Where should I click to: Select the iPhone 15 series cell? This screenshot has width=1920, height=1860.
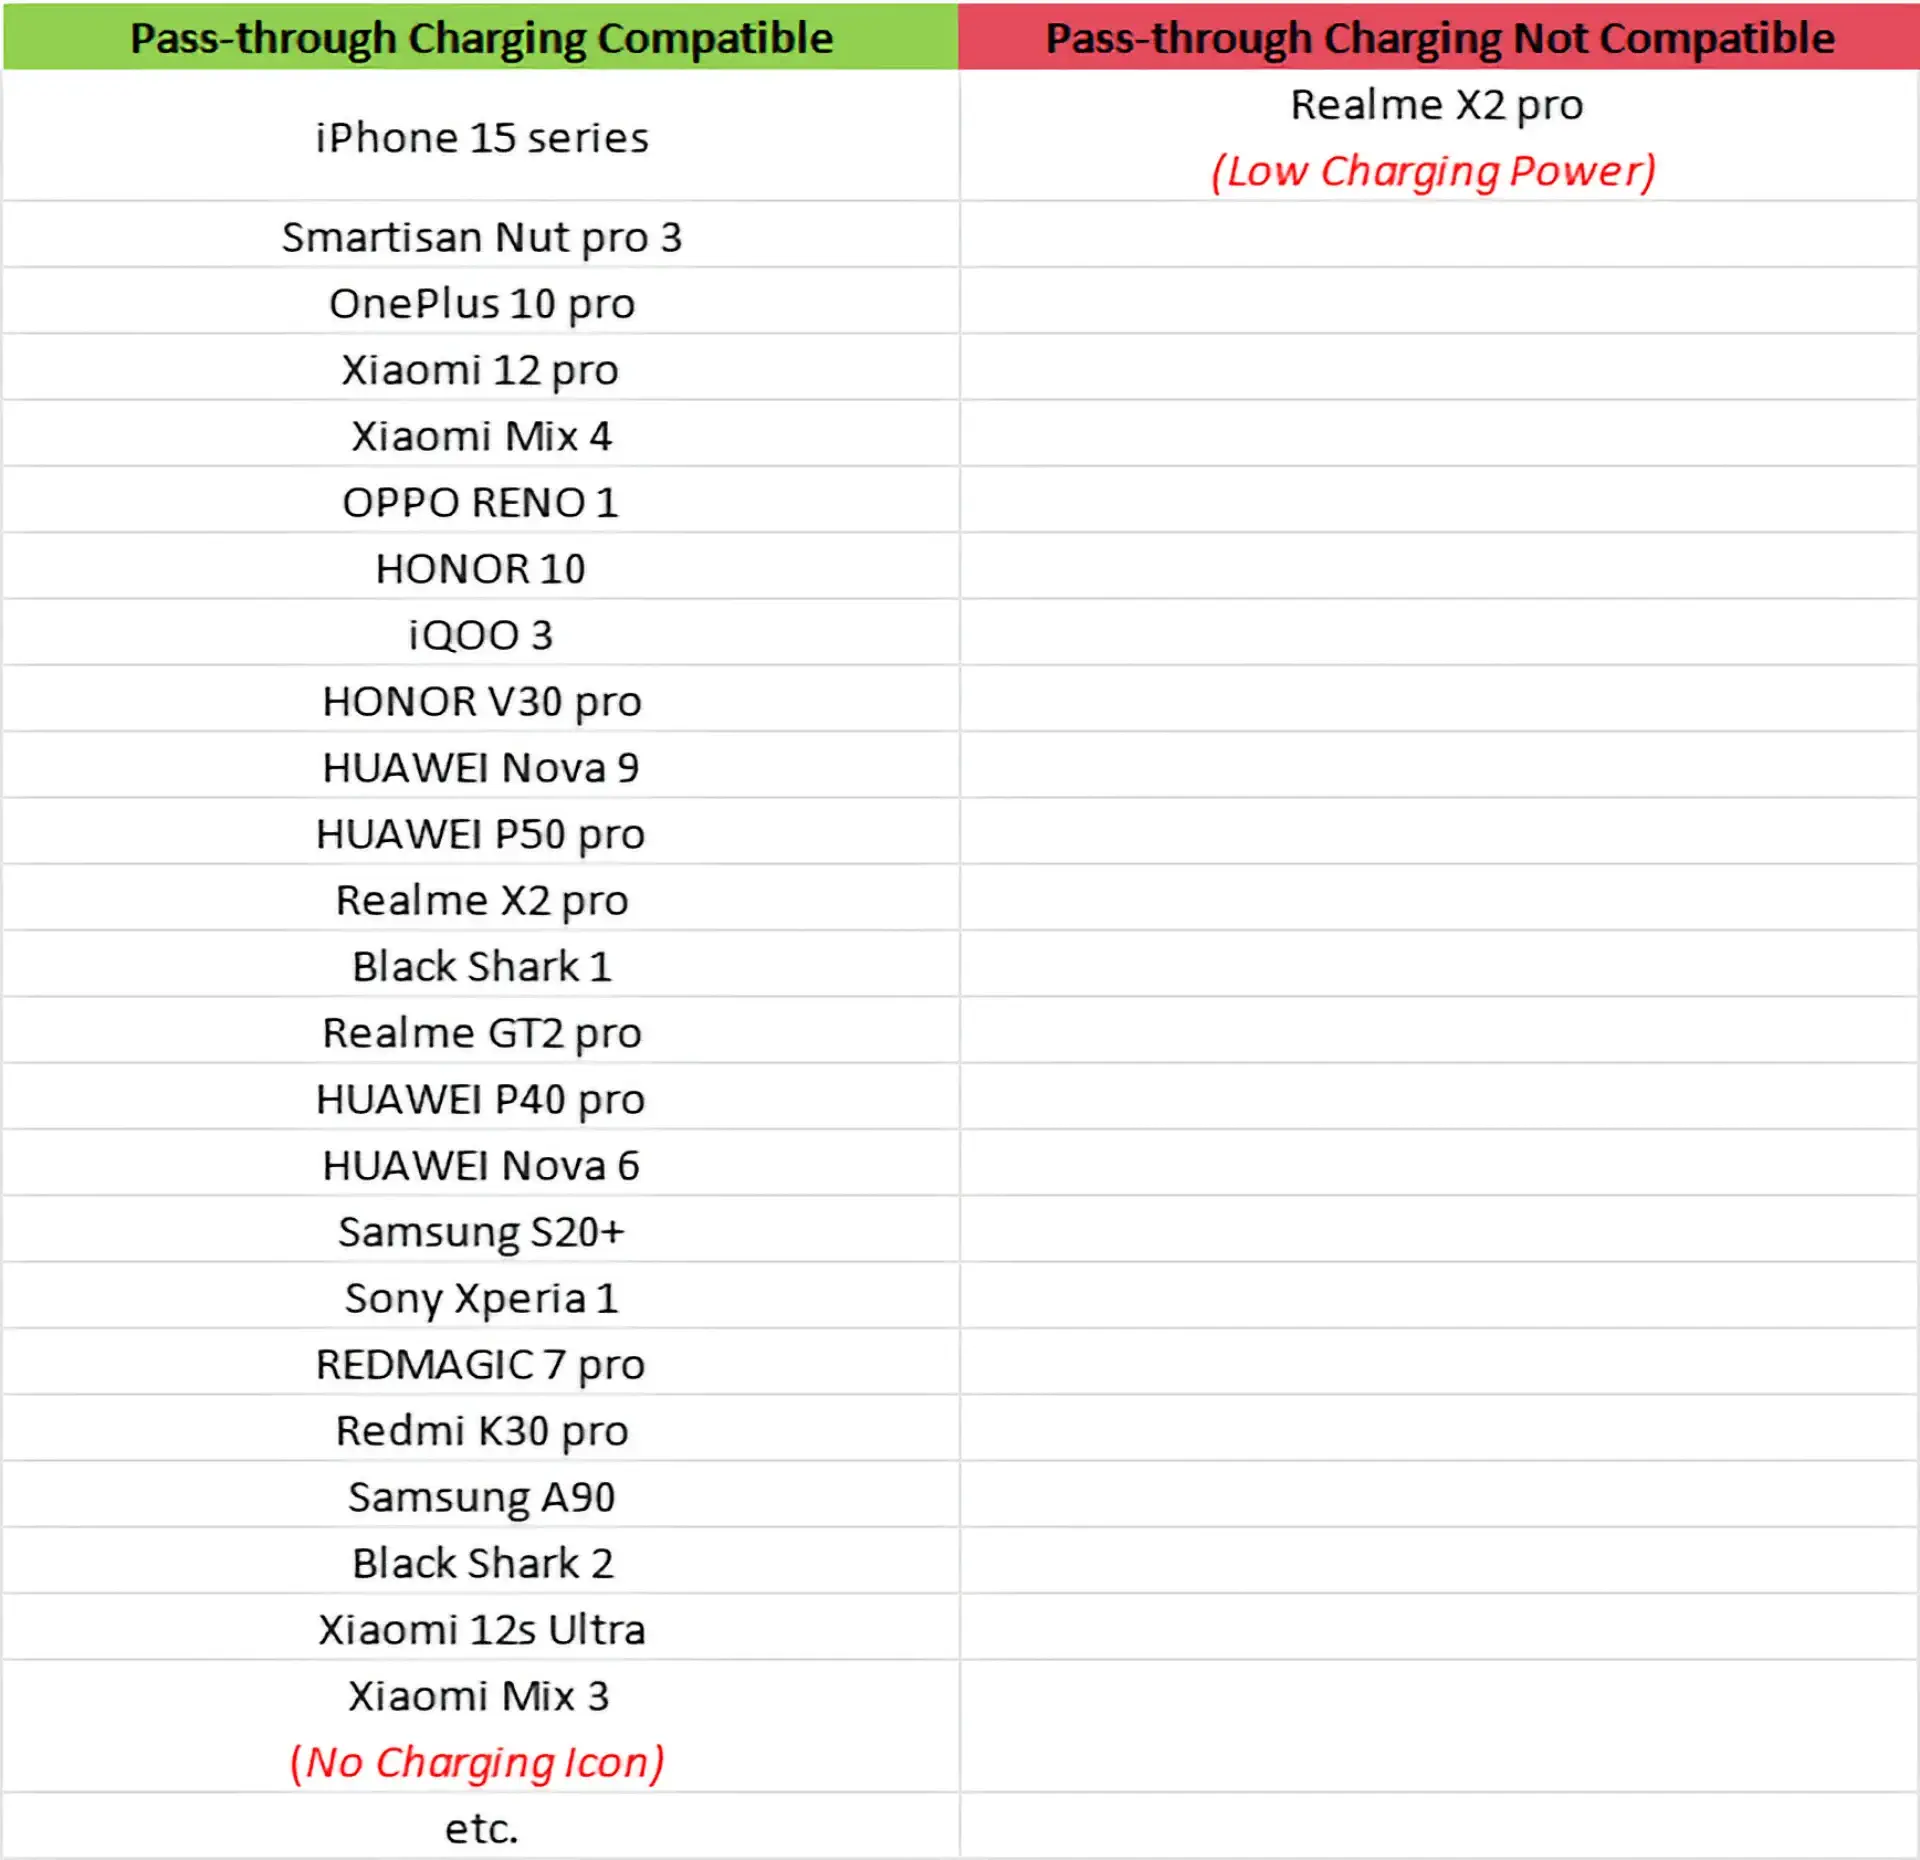[x=481, y=137]
